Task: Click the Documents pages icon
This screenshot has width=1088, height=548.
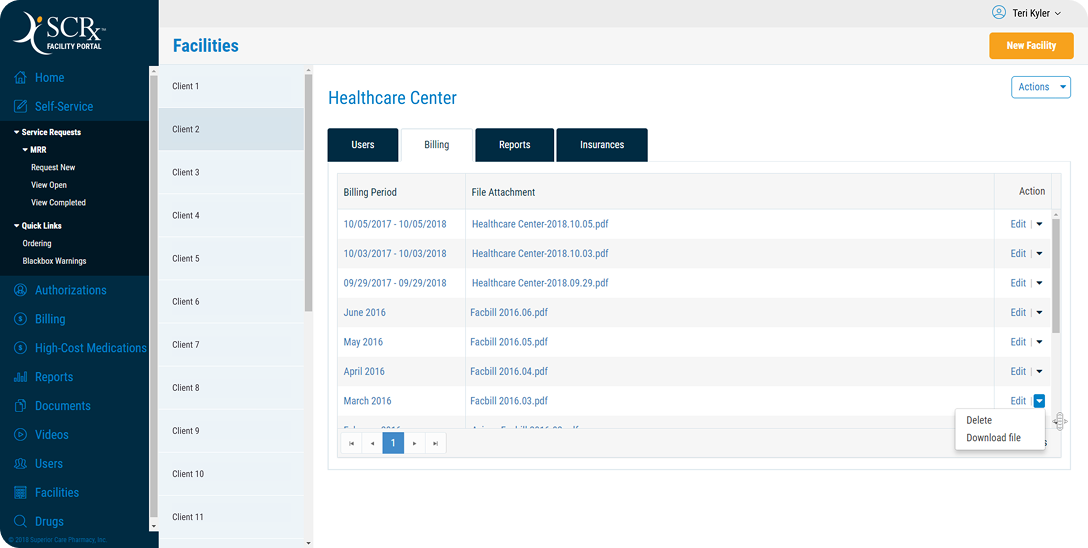Action: click(x=21, y=406)
